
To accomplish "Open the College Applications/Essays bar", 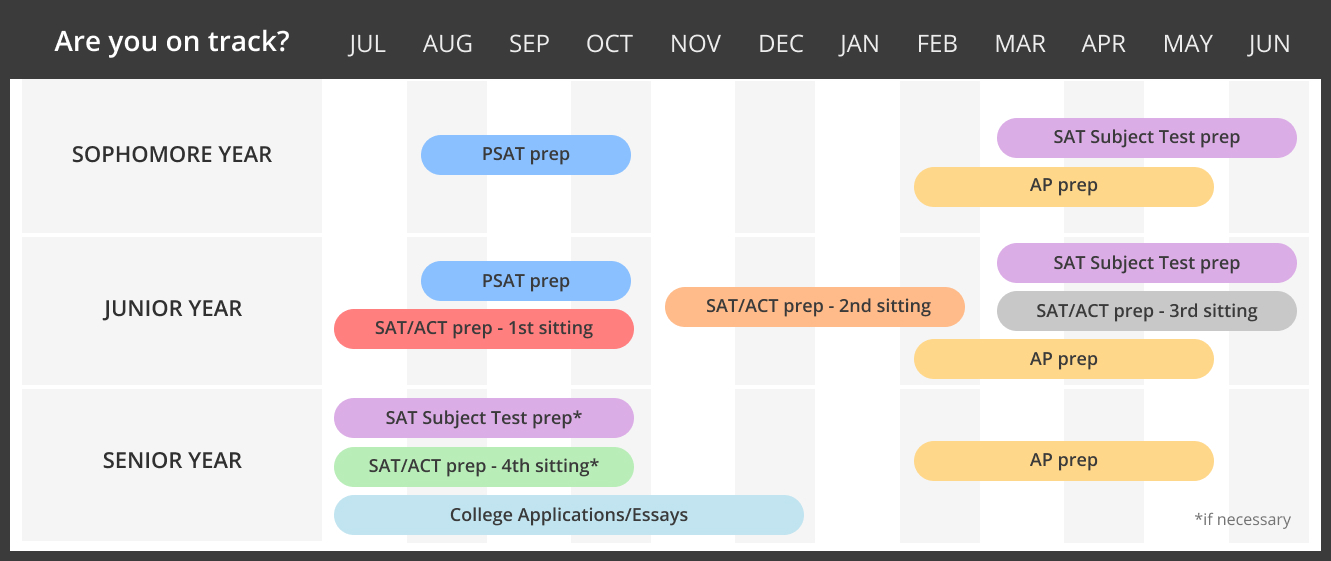I will click(x=569, y=515).
